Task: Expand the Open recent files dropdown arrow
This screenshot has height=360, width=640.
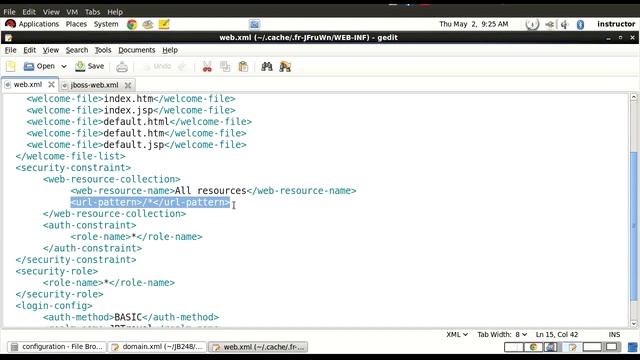Action: (64, 66)
